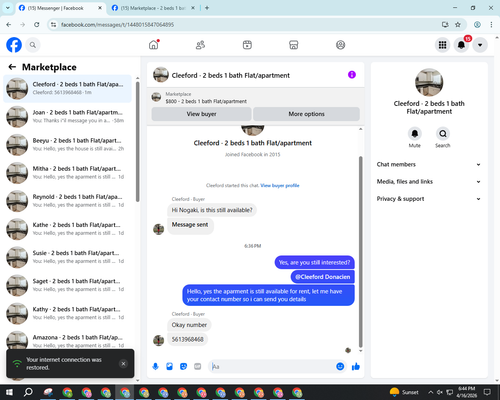Open the profile circle icon in navigation
This screenshot has height=400, width=500.
tap(340, 45)
